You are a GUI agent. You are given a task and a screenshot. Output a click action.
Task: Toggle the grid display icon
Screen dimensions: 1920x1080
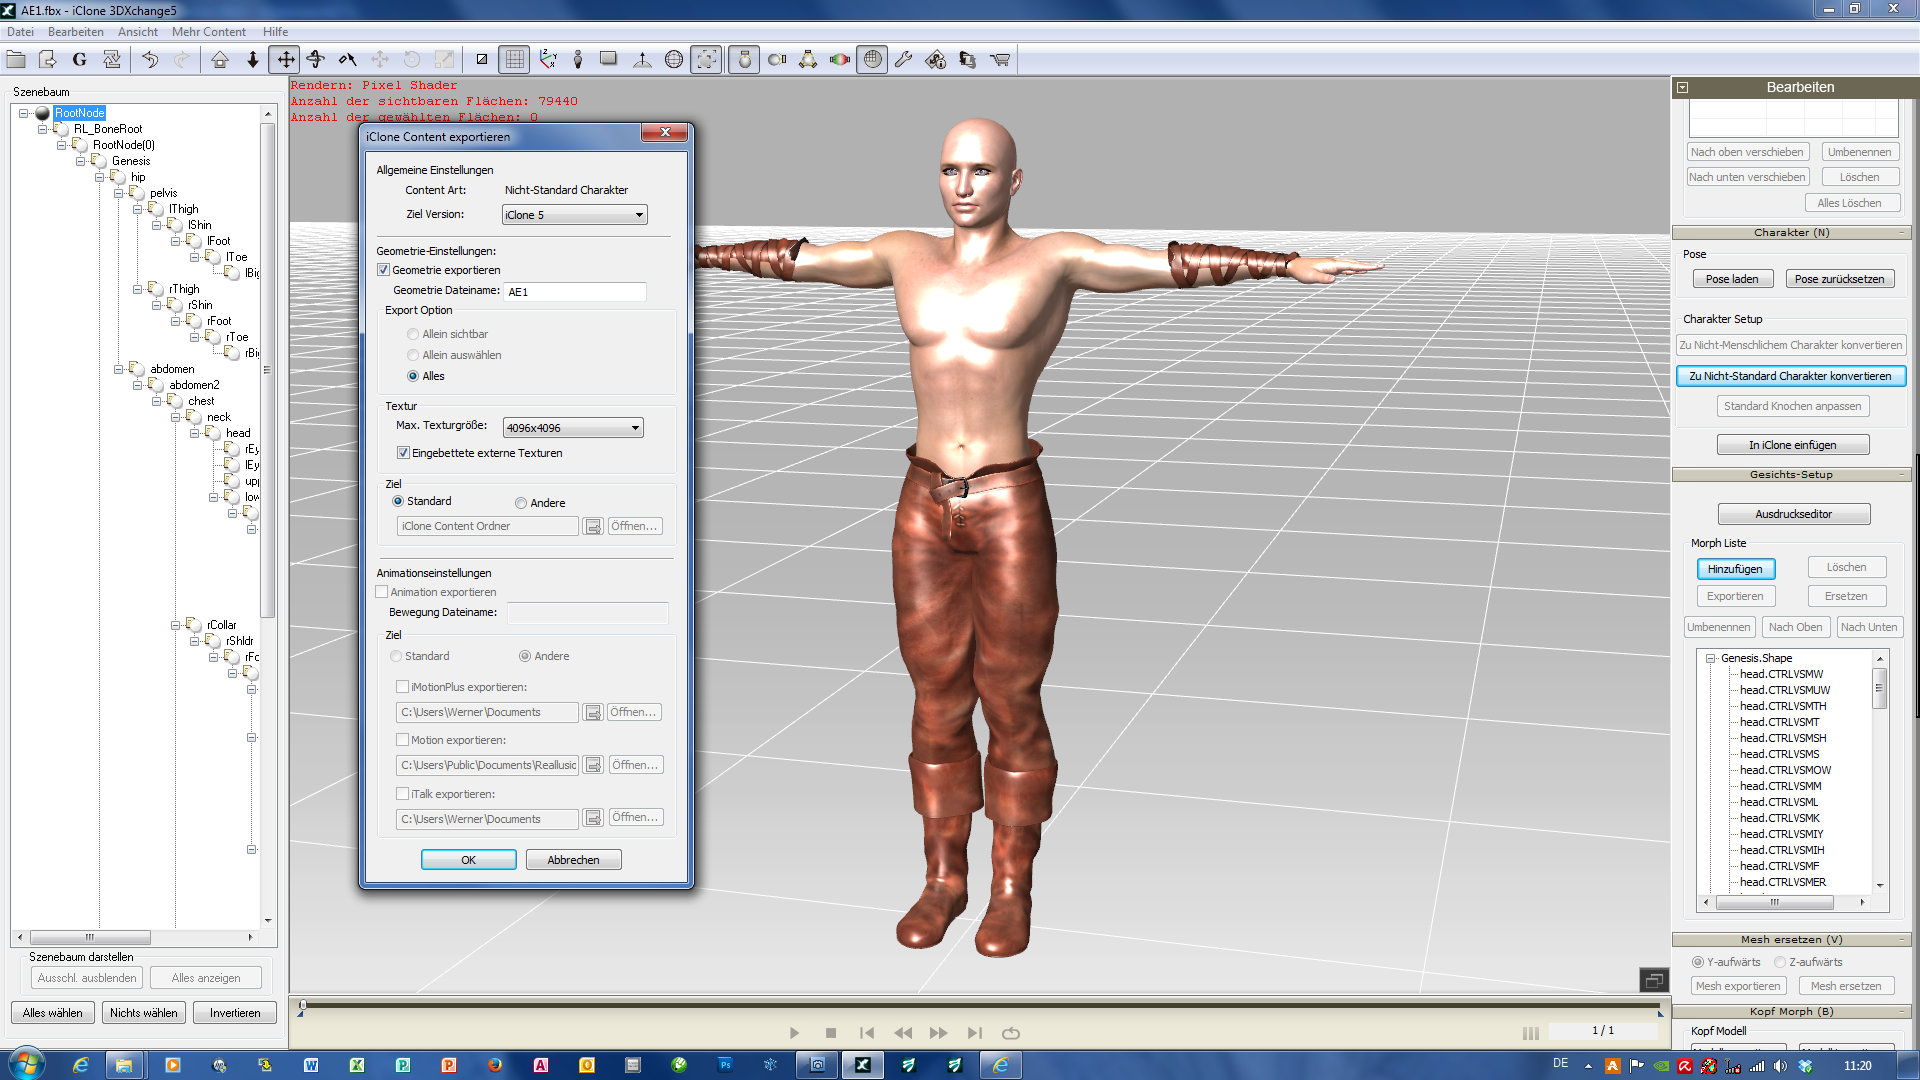tap(515, 60)
